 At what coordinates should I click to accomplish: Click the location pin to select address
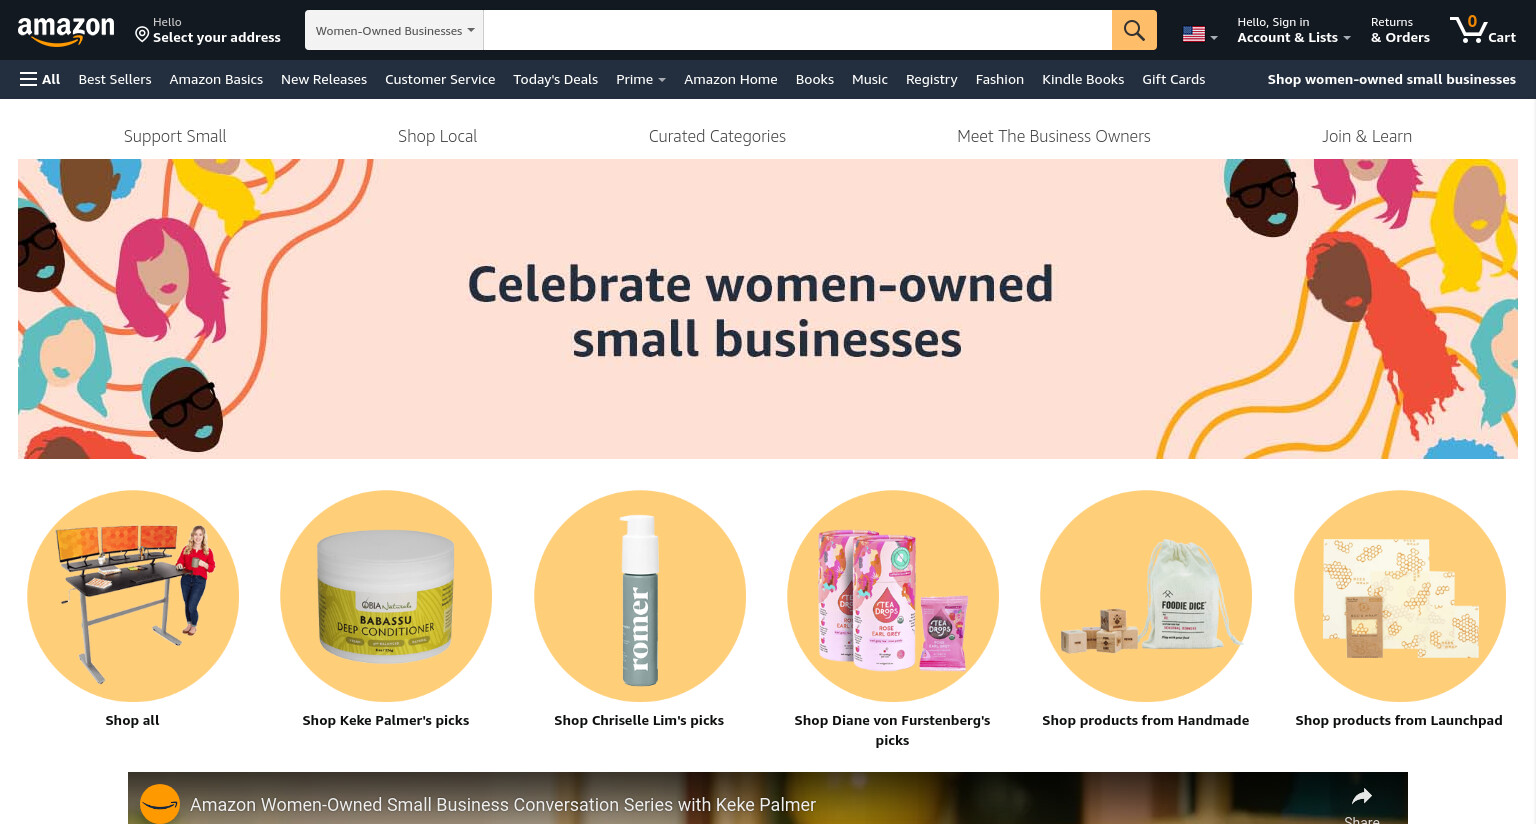(x=142, y=35)
